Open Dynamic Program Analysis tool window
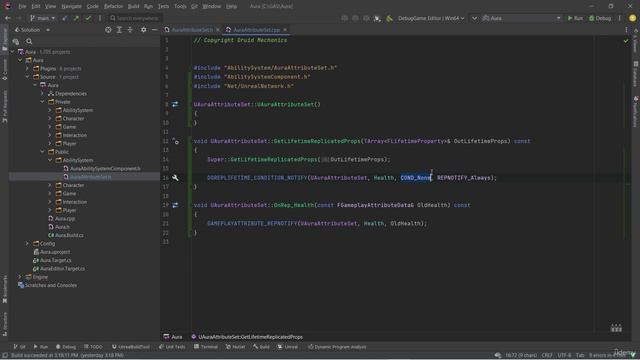 tap(337, 347)
